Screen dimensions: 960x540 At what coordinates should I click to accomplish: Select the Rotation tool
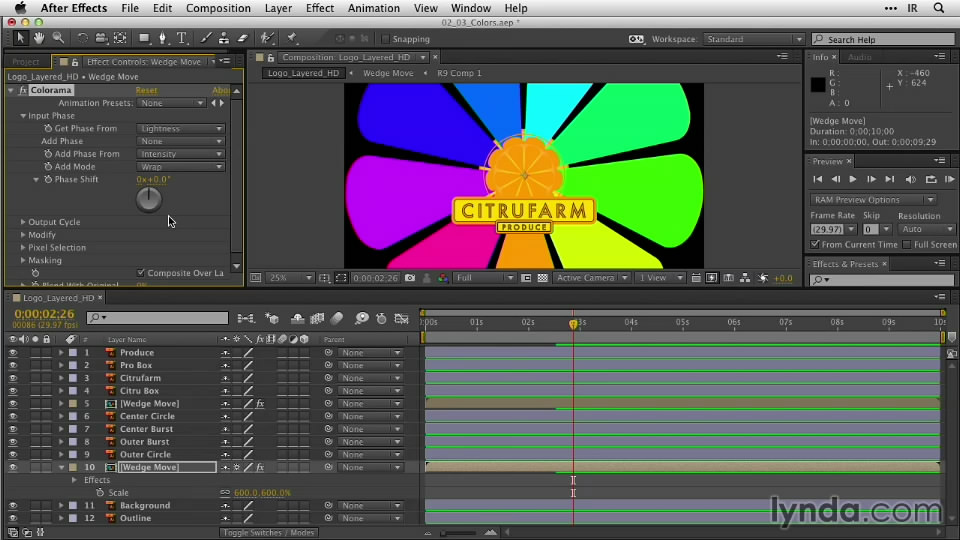[82, 38]
